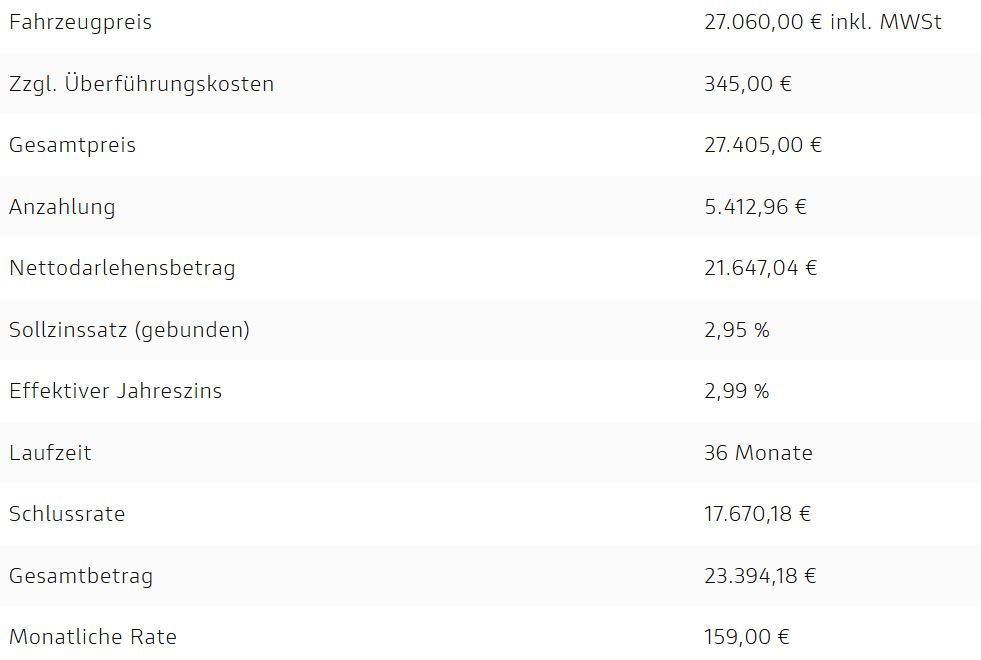Select the 21.647,04 € loan amount
Viewport: 981px width, 660px height.
tap(760, 268)
